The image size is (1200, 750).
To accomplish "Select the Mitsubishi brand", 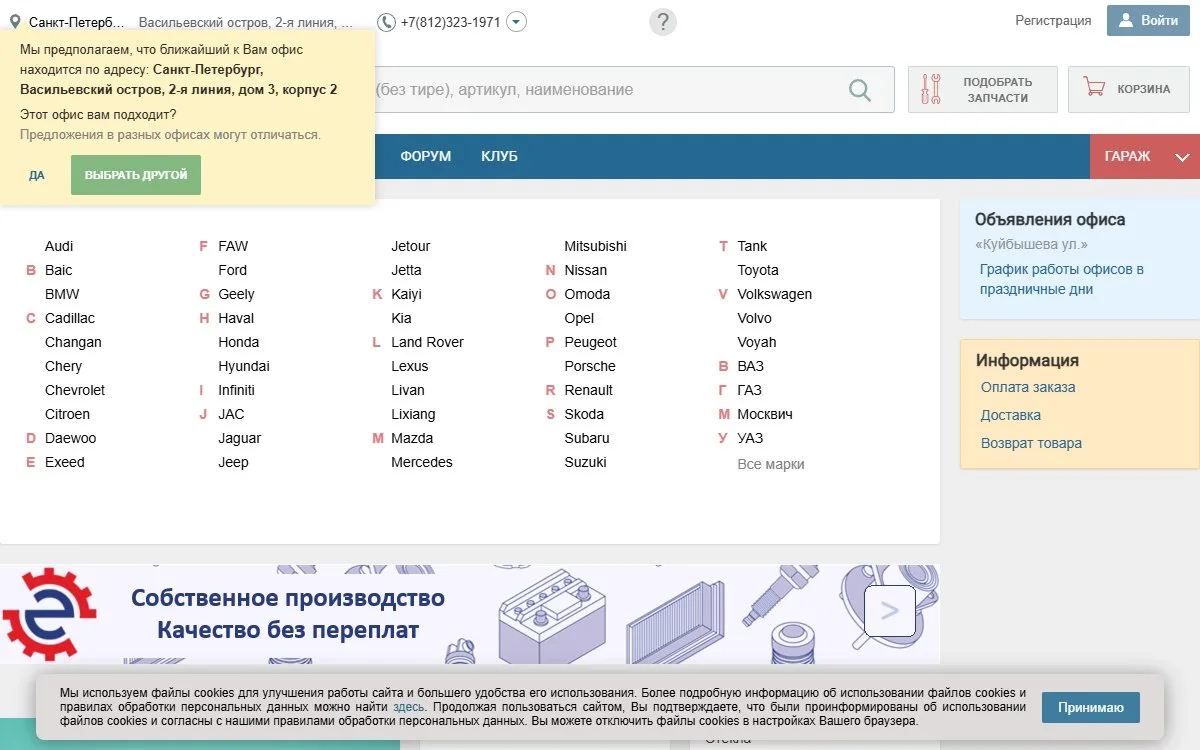I will pos(596,246).
